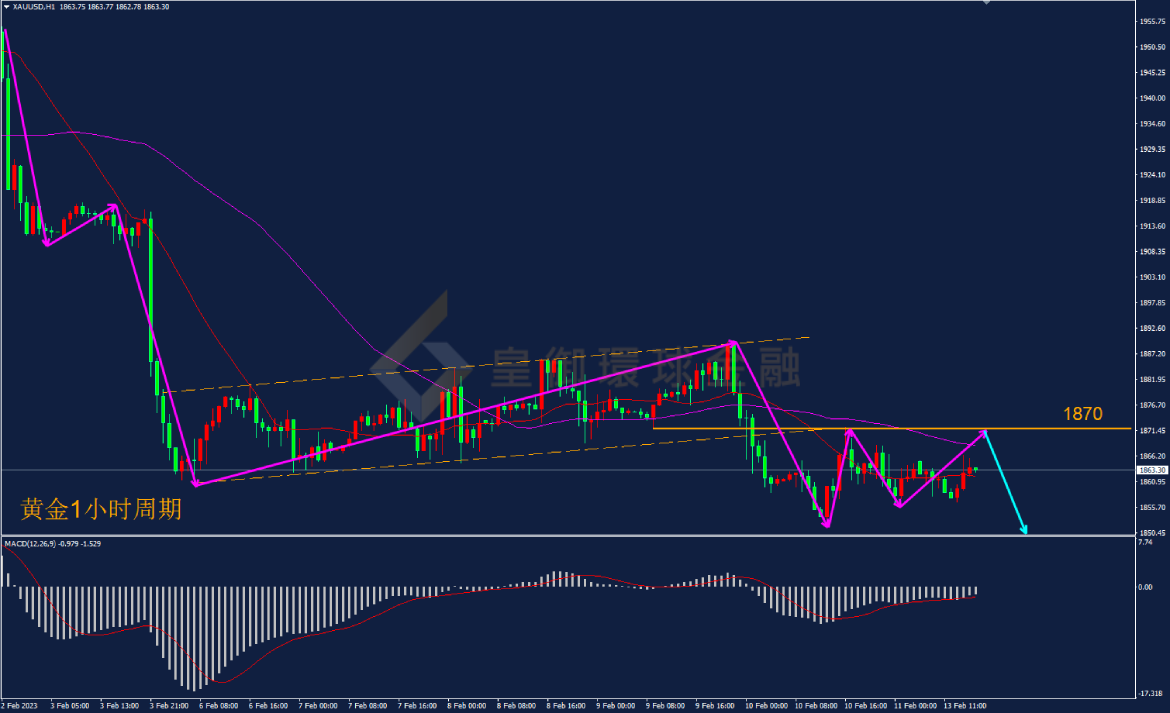This screenshot has height=713, width=1170.
Task: Select the upper orange dashed channel line
Action: coord(487,365)
